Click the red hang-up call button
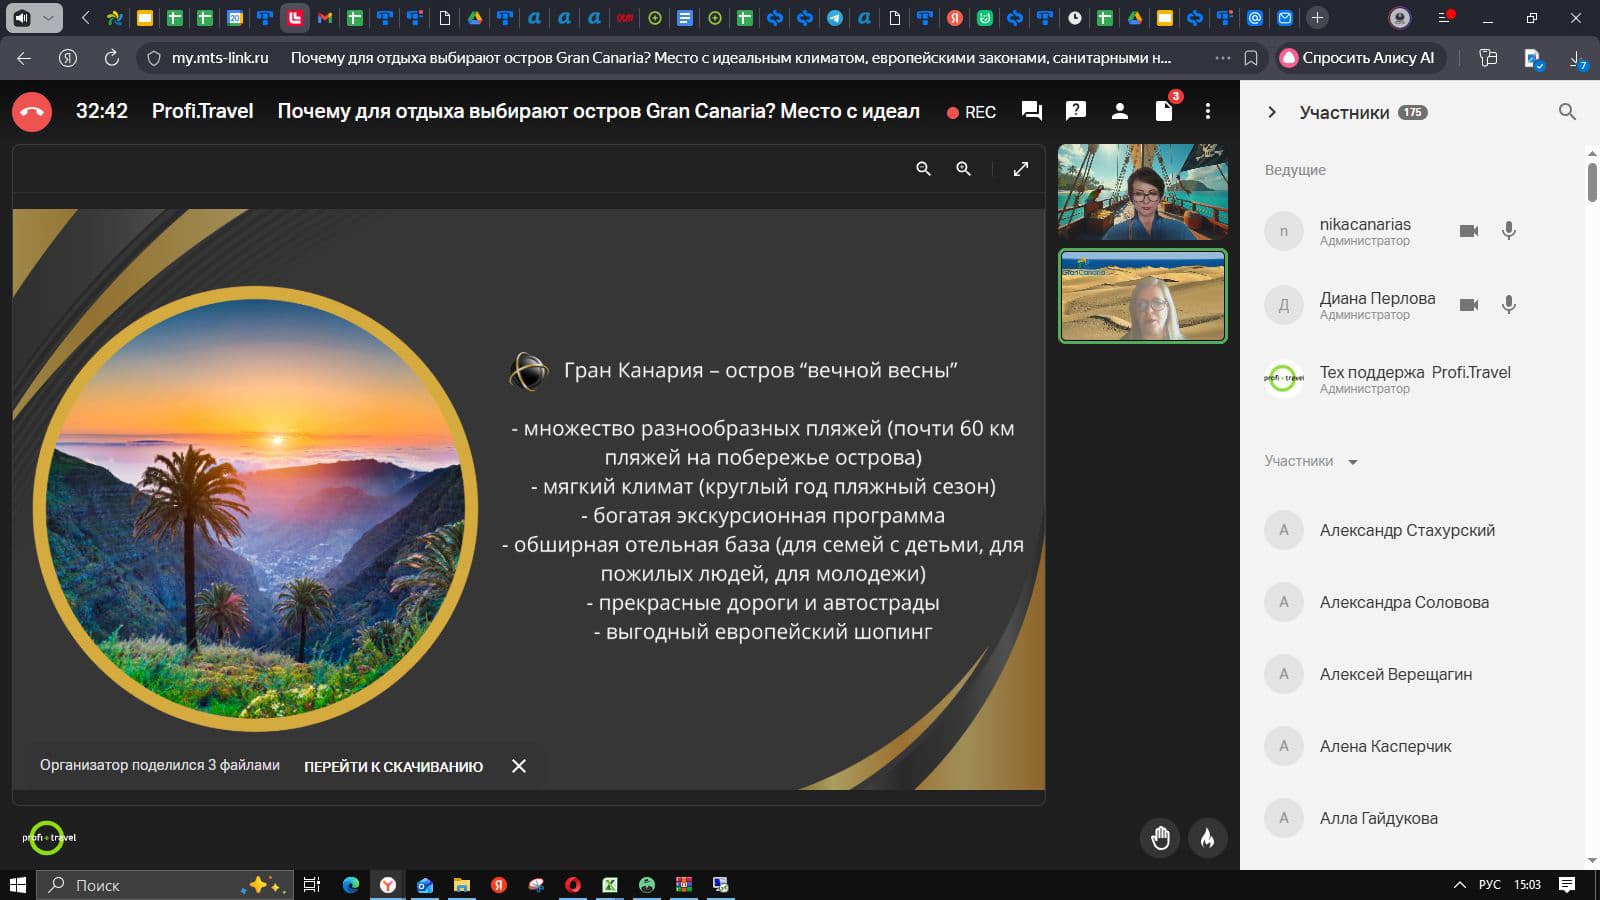Viewport: 1600px width, 900px height. click(x=32, y=112)
